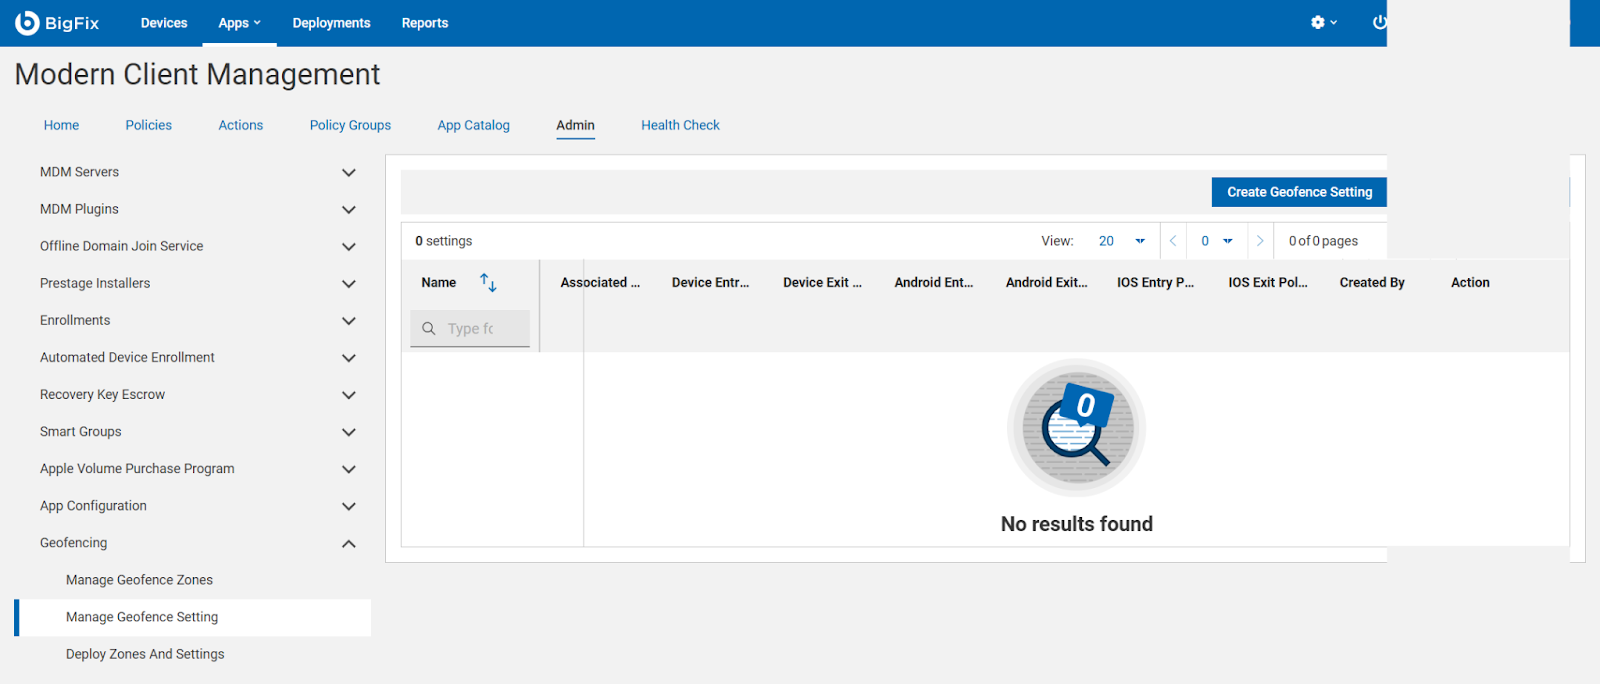Switch to the Health Check tab
Viewport: 1600px width, 684px height.
tap(680, 125)
